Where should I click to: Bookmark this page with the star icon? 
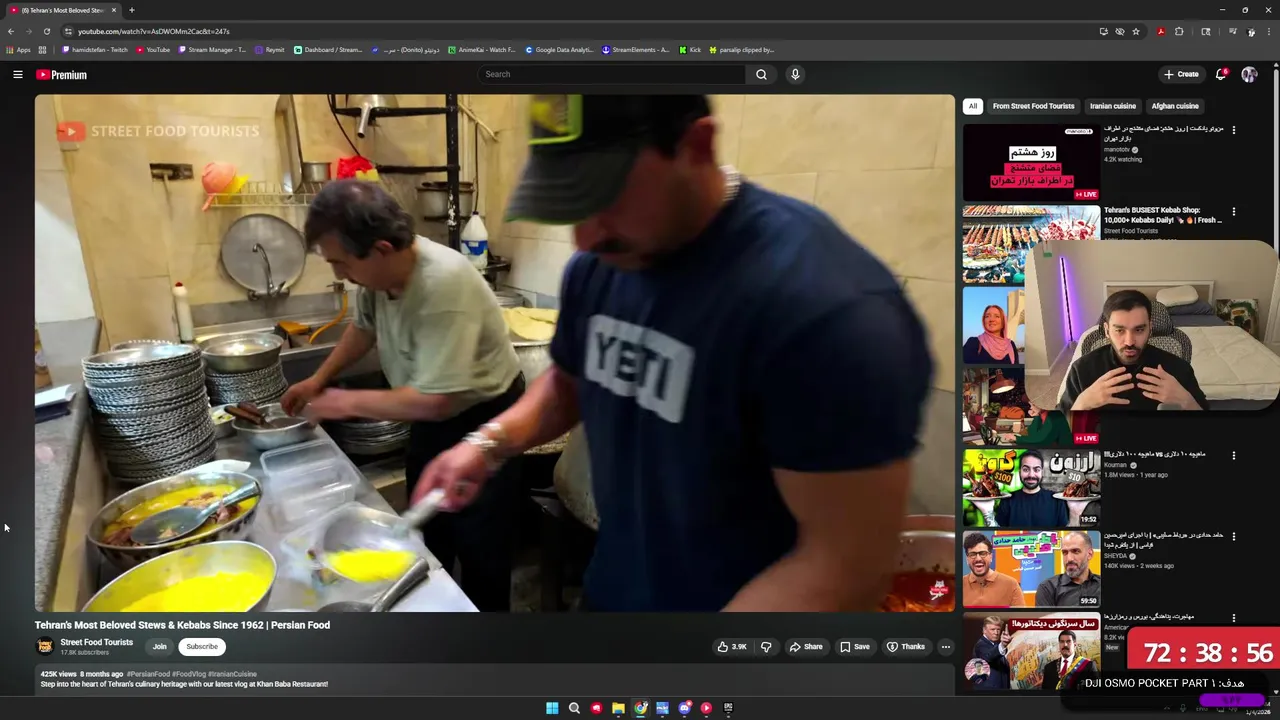[1136, 31]
